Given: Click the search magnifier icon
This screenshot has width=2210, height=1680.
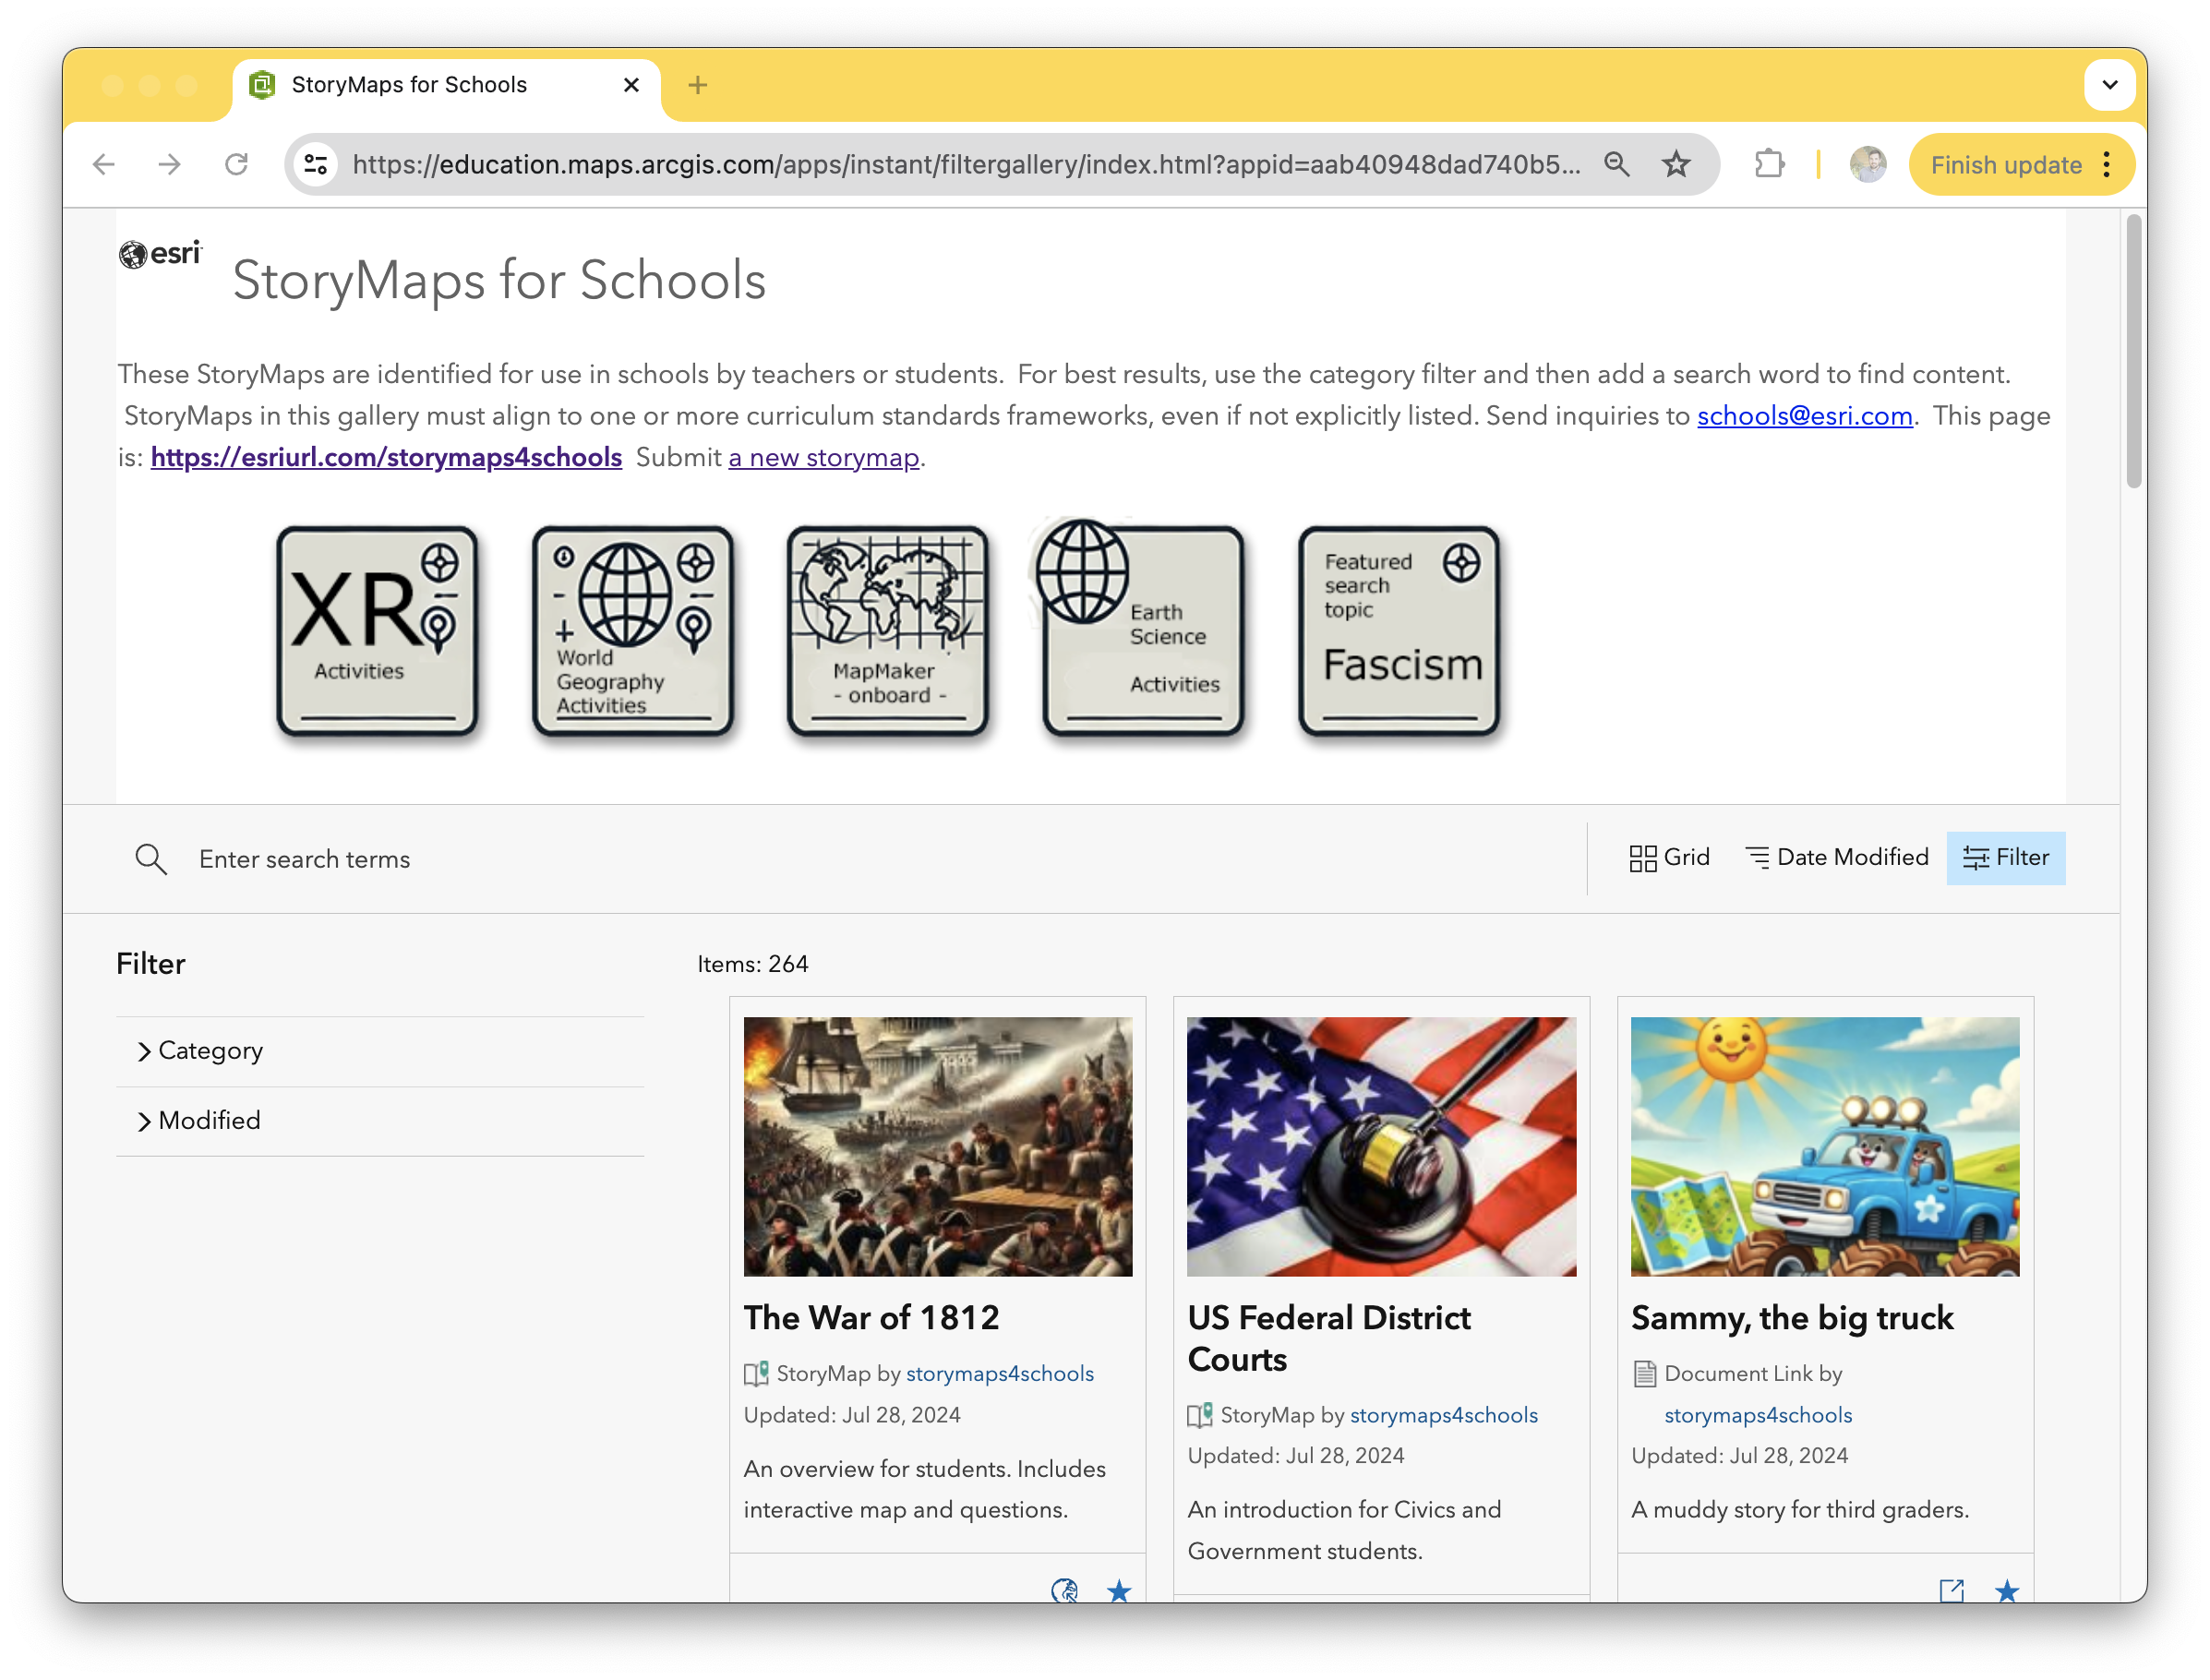Looking at the screenshot, I should 150,858.
